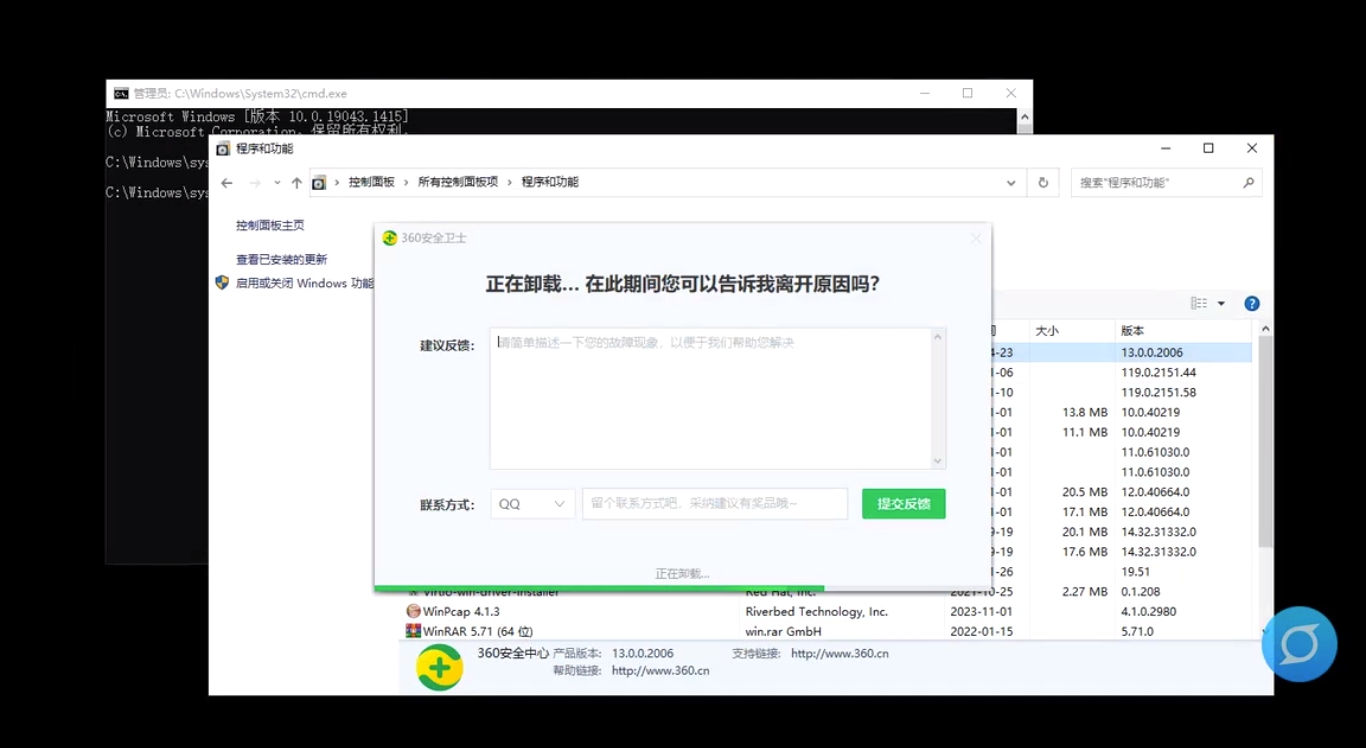Select 所有控制面板项 breadcrumb

coord(458,182)
